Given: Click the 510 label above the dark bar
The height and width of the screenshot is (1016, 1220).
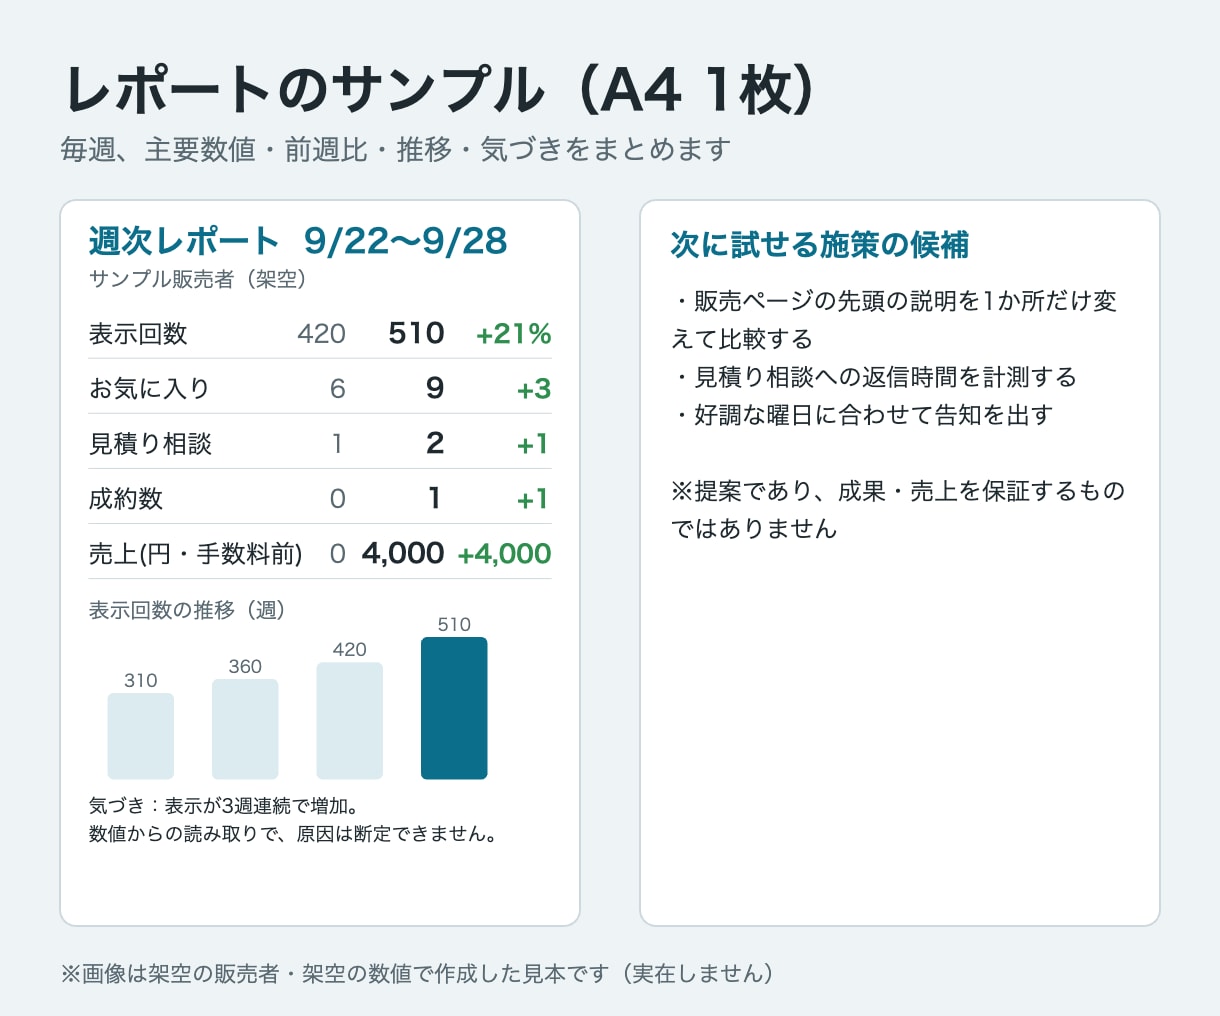Looking at the screenshot, I should tap(454, 625).
